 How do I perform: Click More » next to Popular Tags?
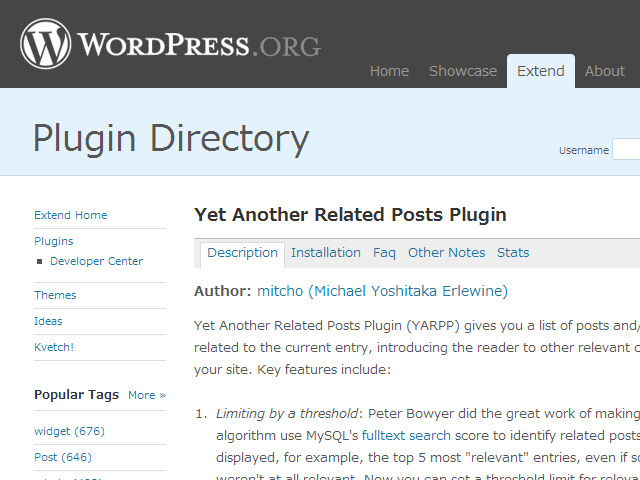pos(147,395)
